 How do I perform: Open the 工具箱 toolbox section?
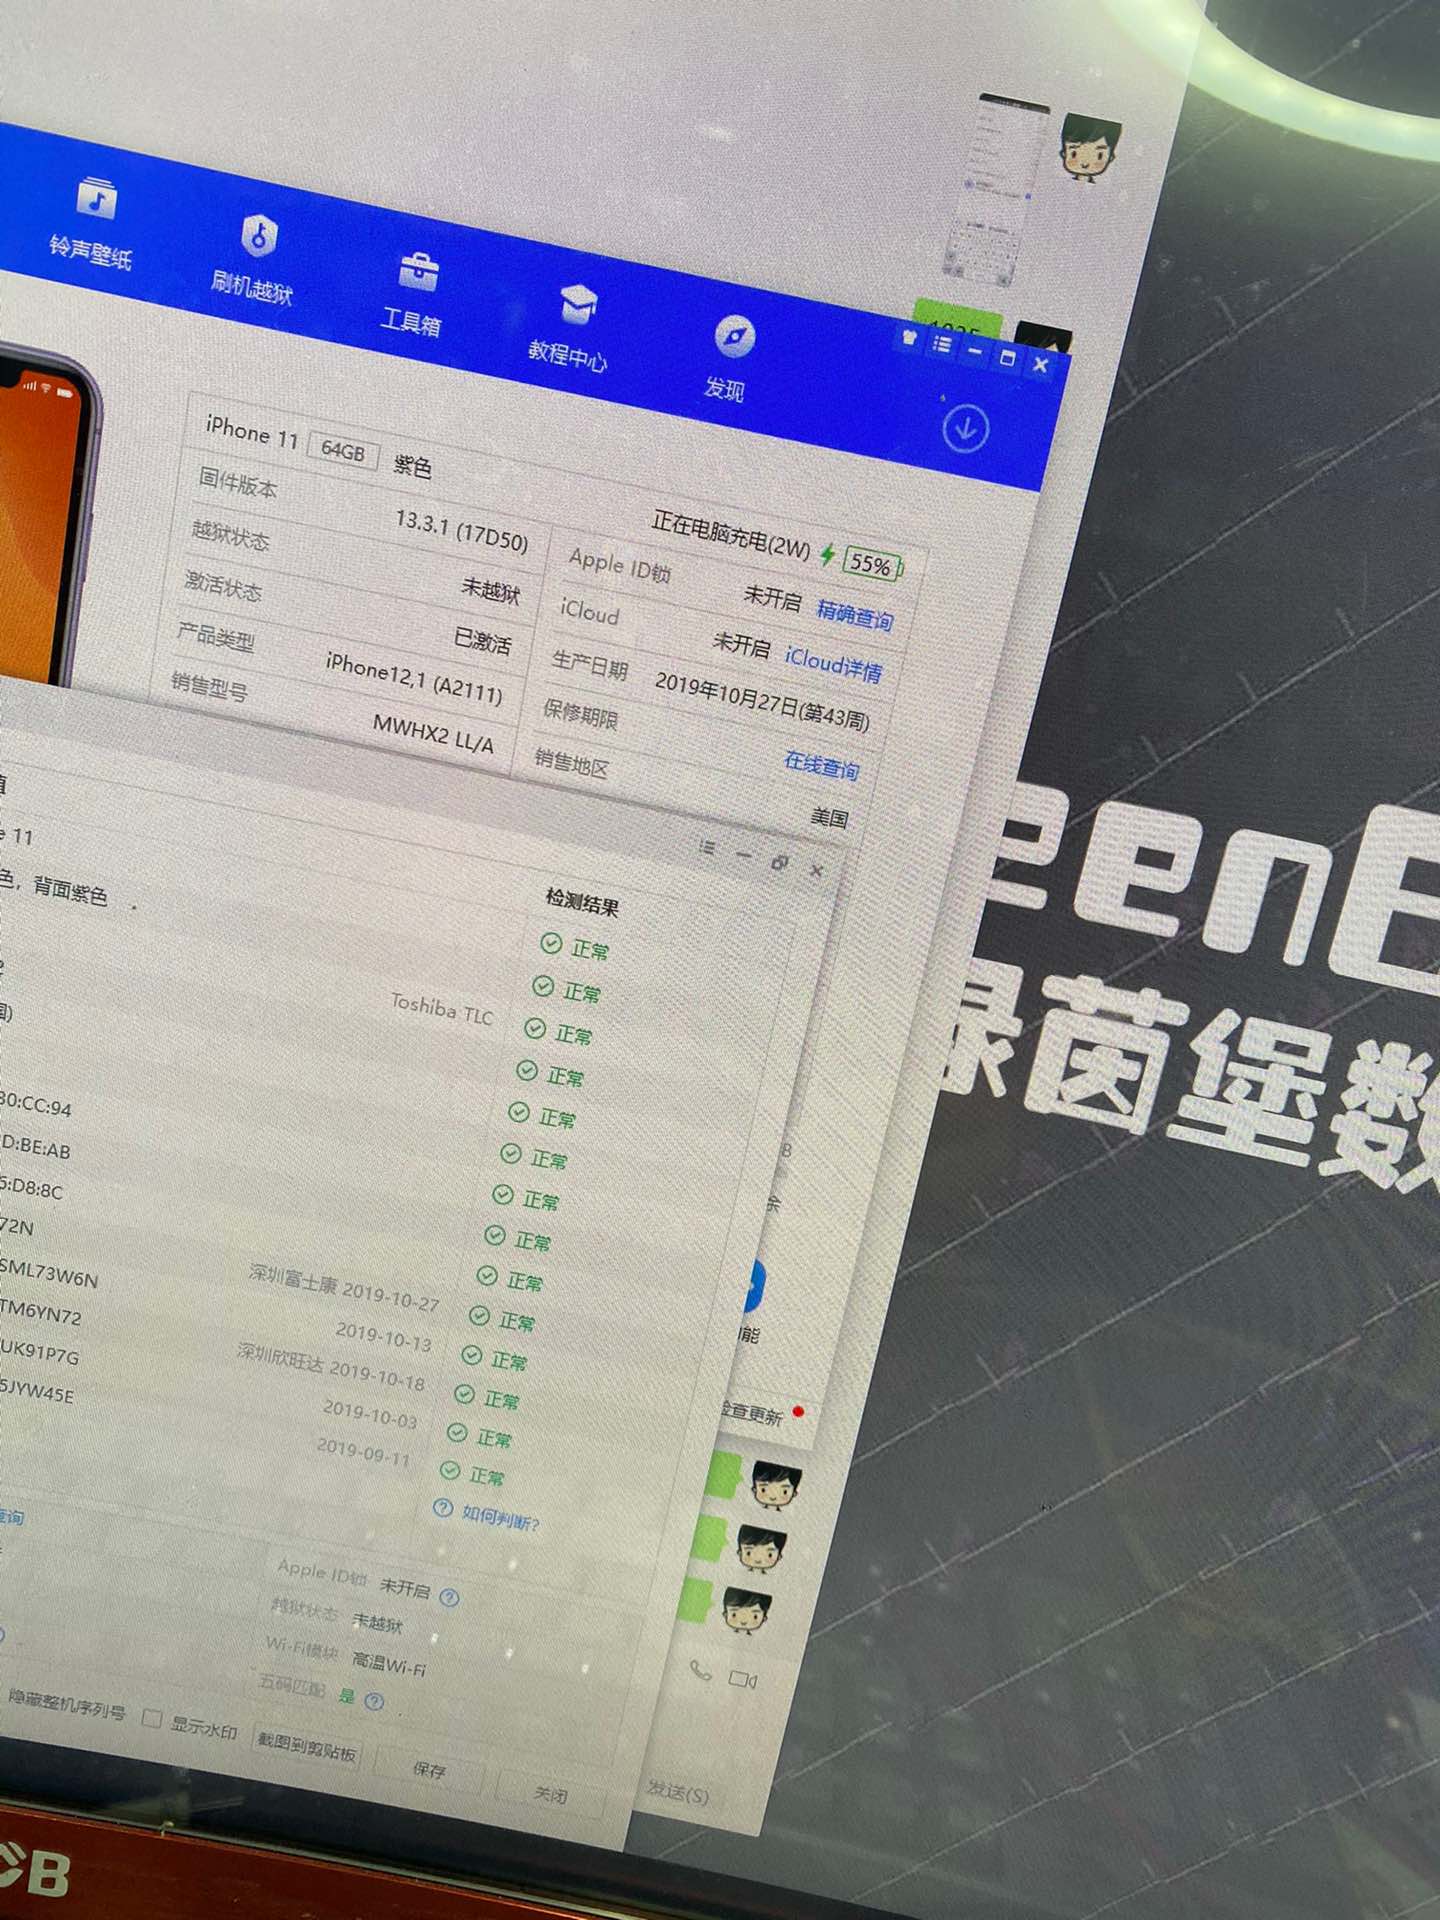pyautogui.click(x=413, y=294)
